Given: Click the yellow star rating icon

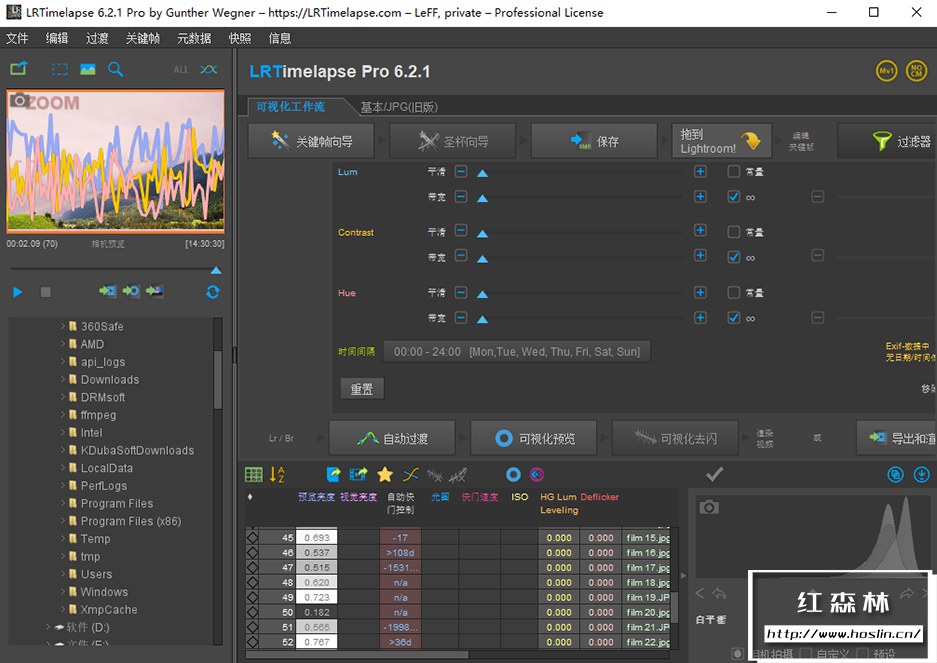Looking at the screenshot, I should click(x=385, y=475).
